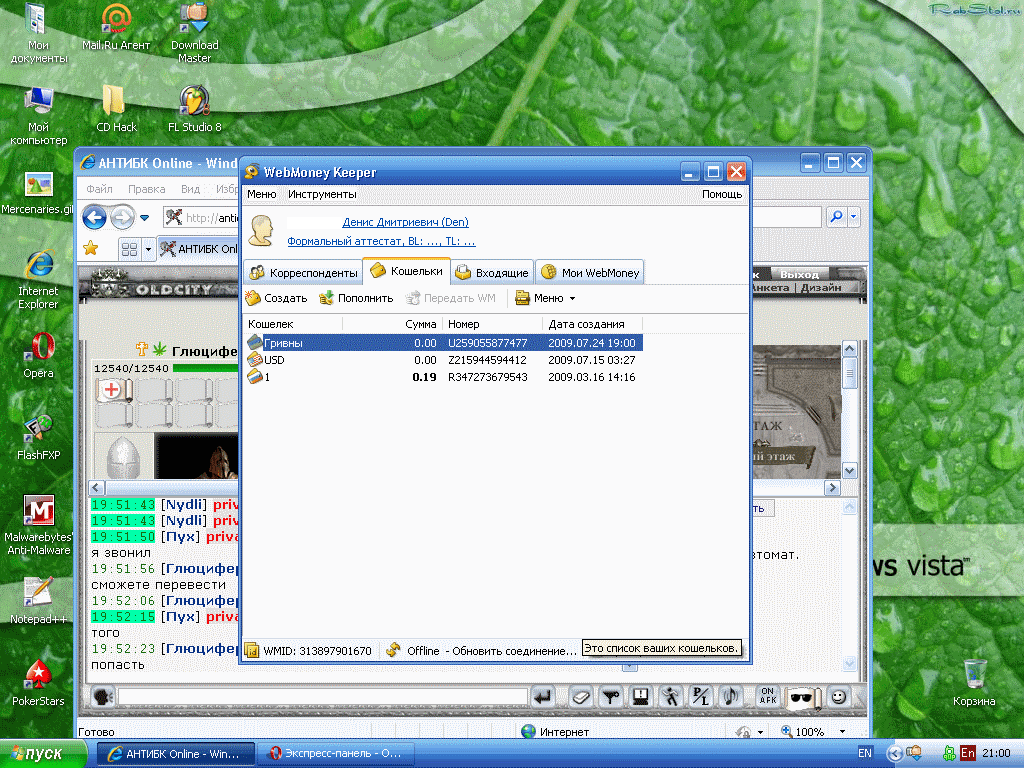Open the Opera desktop icon
This screenshot has width=1024, height=768.
[39, 356]
